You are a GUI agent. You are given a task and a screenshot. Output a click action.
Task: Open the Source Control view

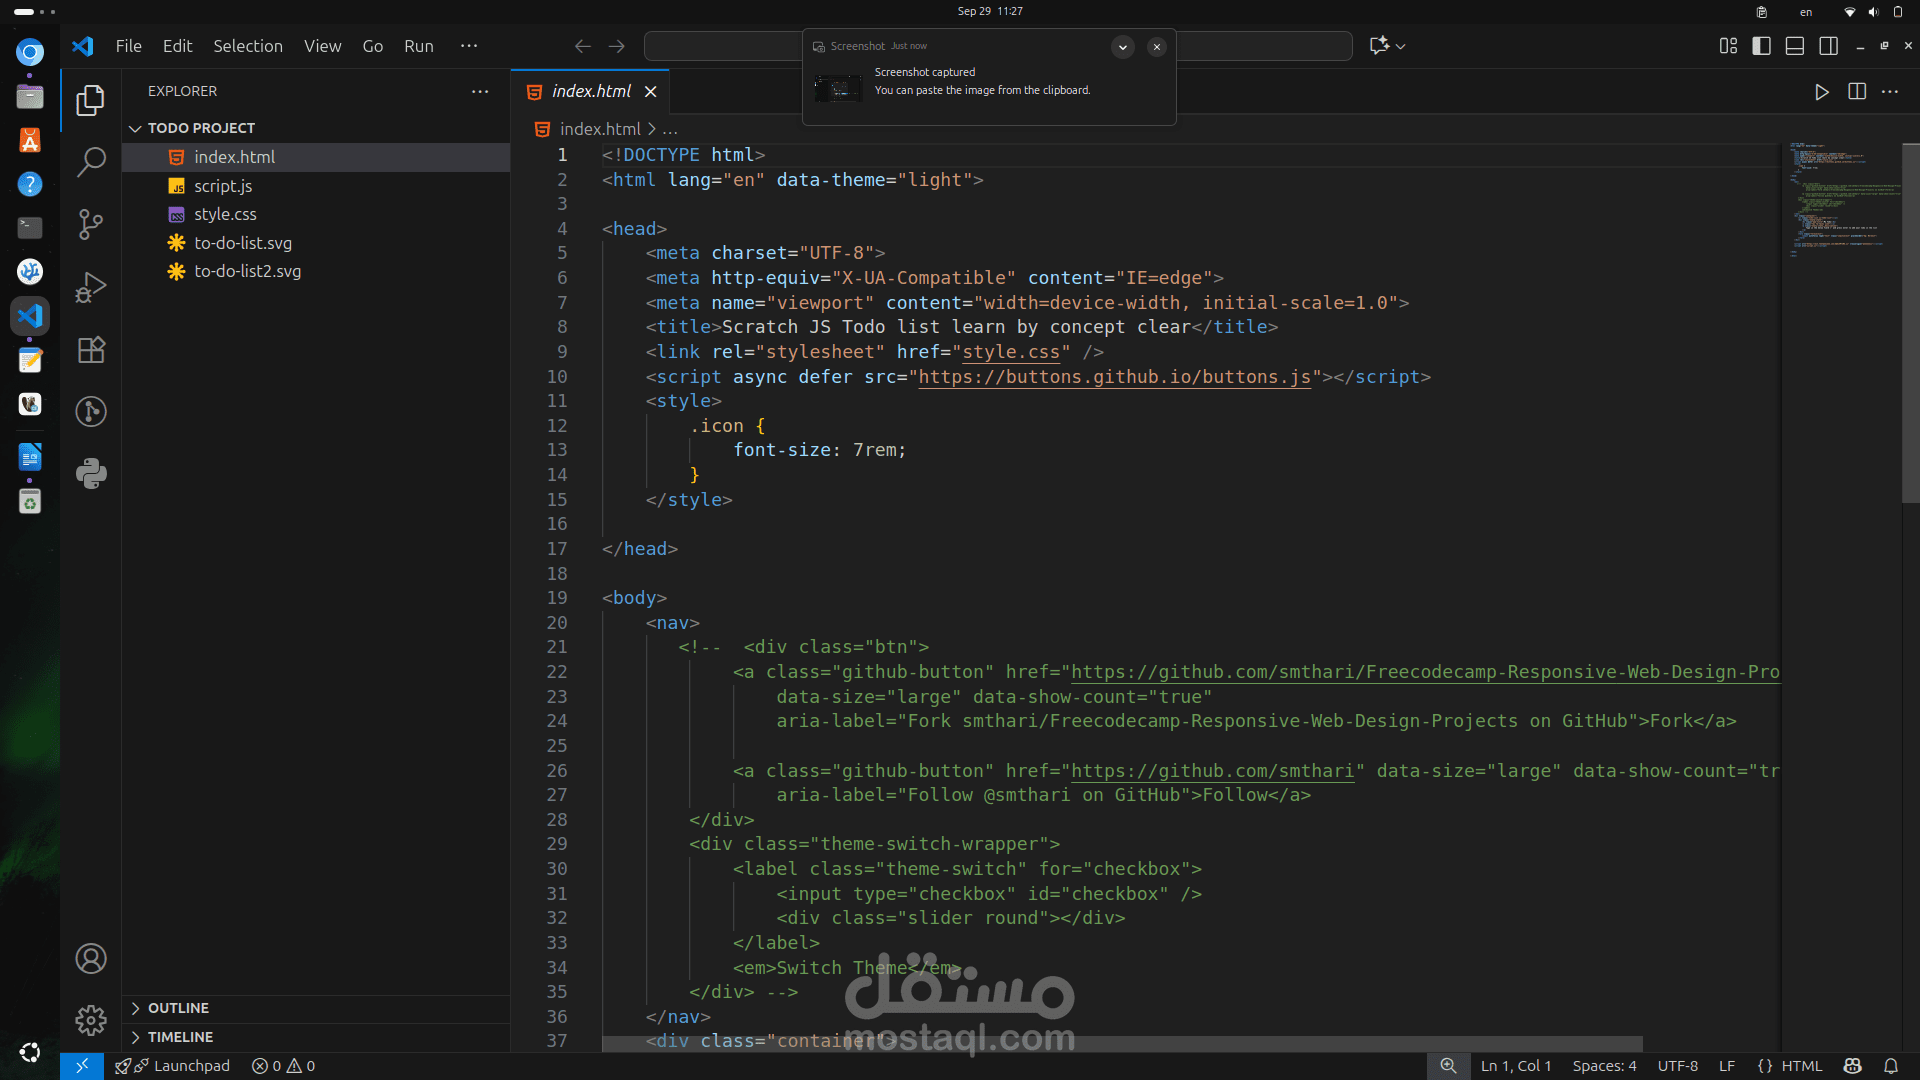click(x=91, y=224)
